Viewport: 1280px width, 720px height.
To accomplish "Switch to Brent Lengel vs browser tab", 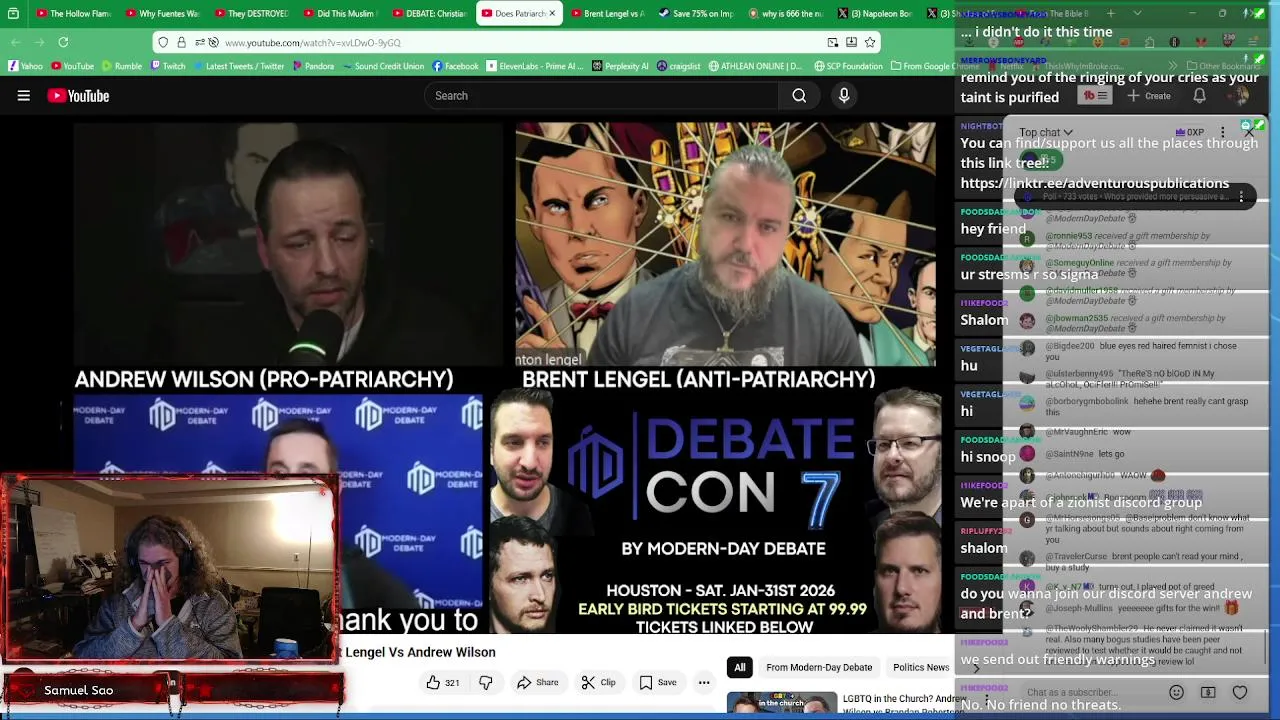I will click(x=606, y=14).
